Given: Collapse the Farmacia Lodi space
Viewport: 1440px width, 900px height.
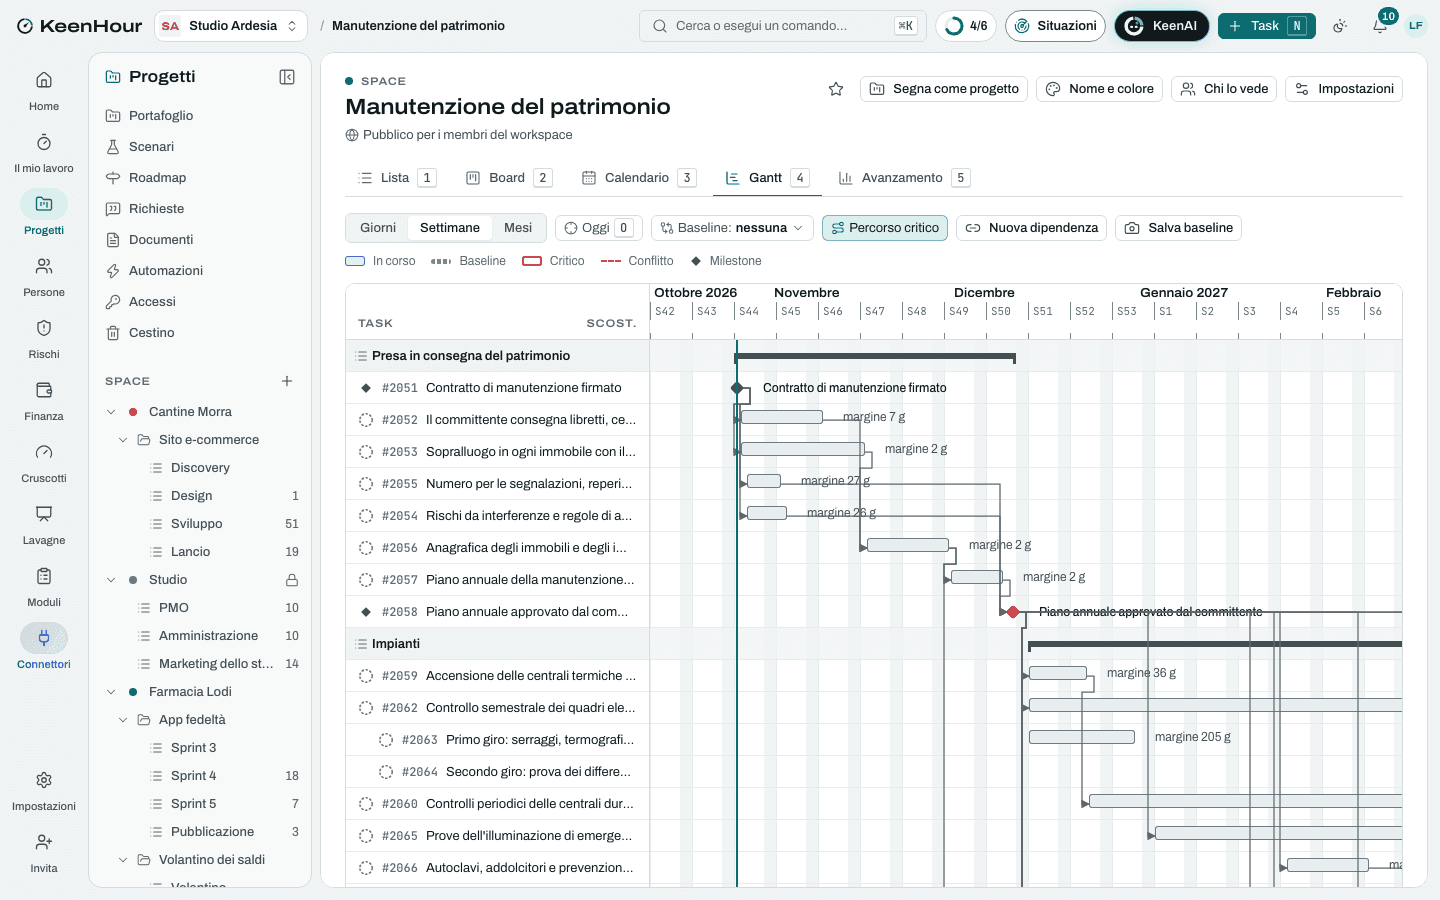Looking at the screenshot, I should pyautogui.click(x=111, y=692).
